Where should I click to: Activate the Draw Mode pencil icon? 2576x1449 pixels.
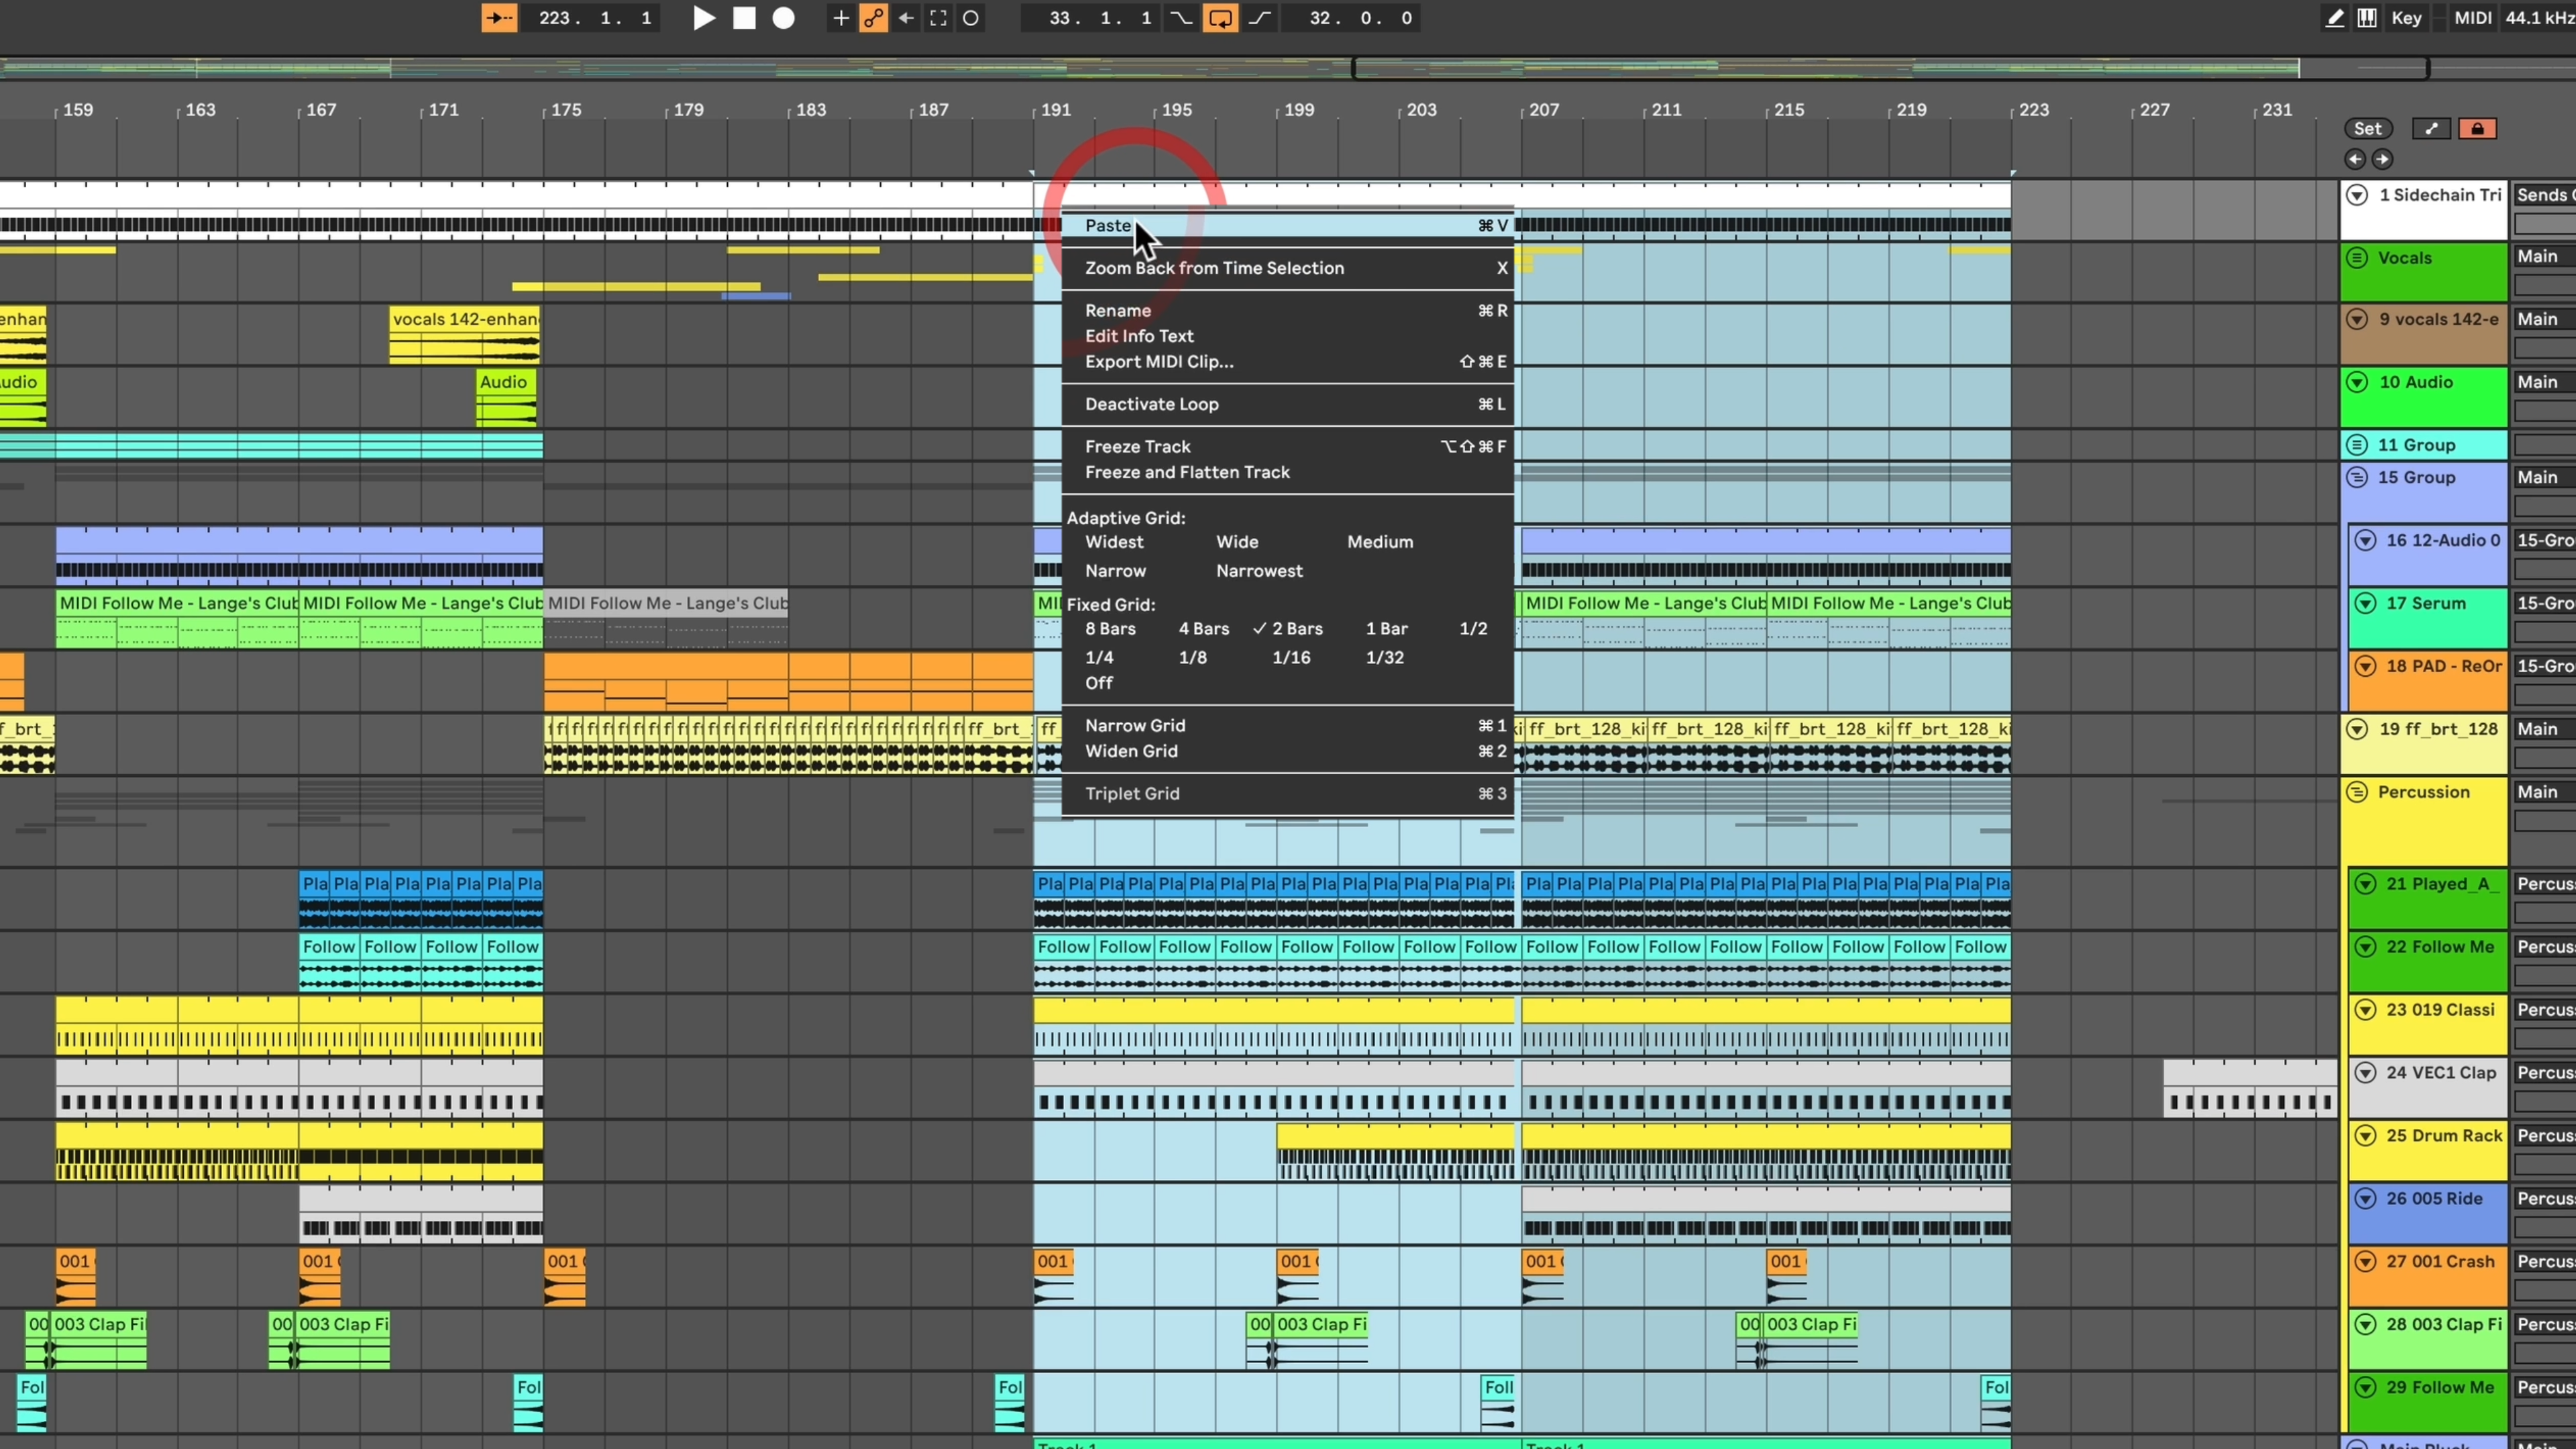[x=2335, y=18]
